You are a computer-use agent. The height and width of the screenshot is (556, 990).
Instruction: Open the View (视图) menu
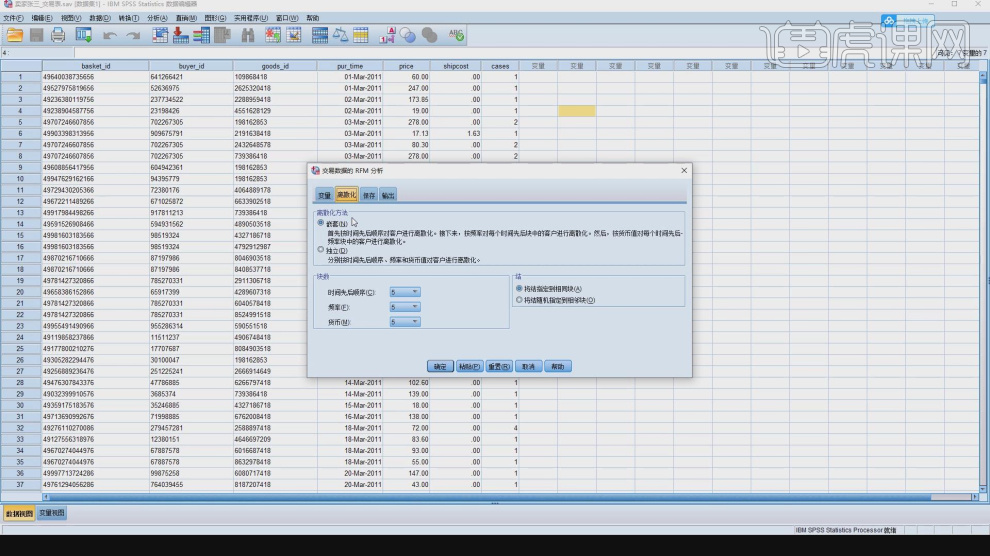pos(71,18)
